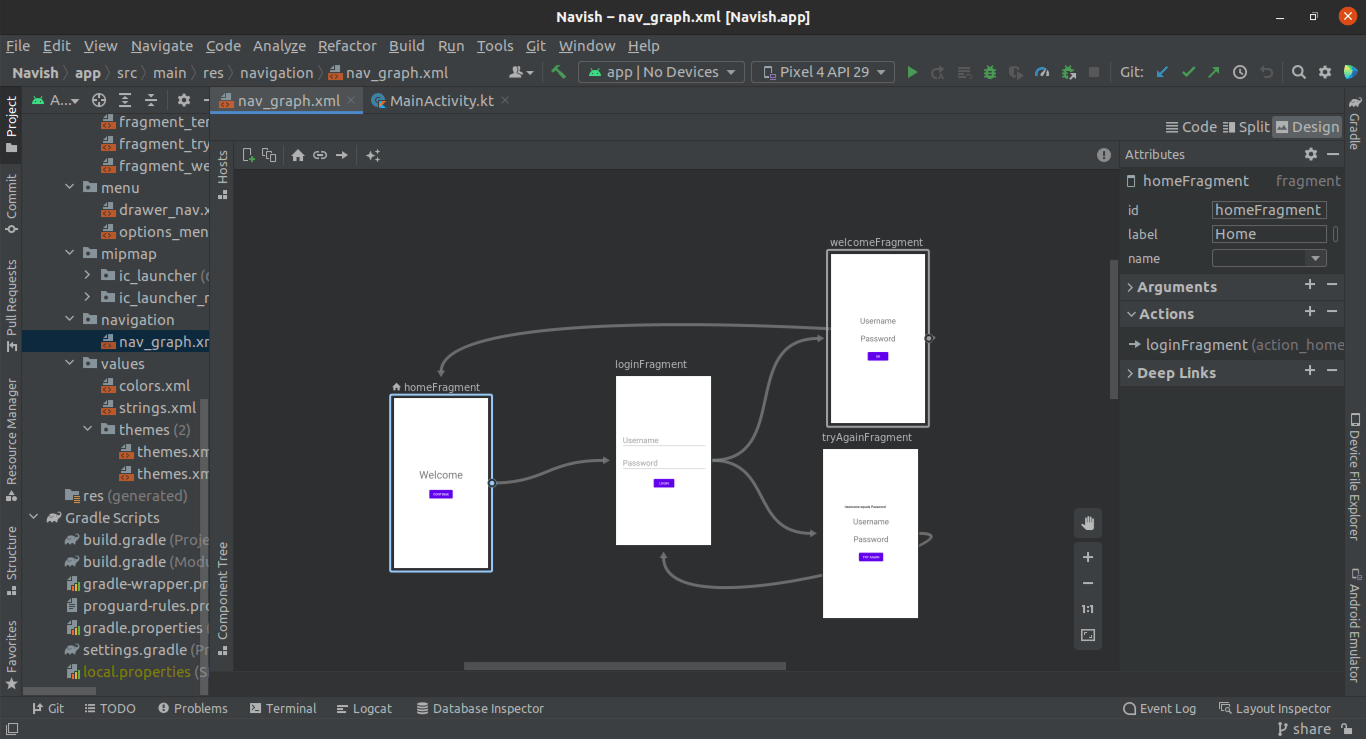
Task: Reset the graph zoom to 1:1
Action: (x=1088, y=609)
